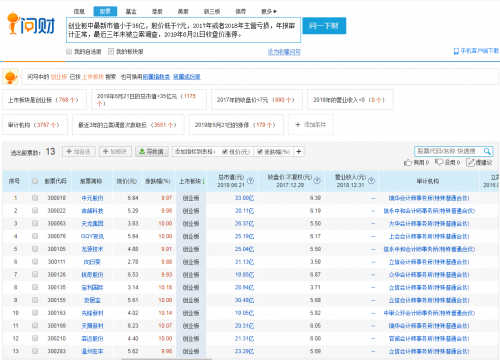Image resolution: width=500 pixels, height=360 pixels.
Task: Click the 所属成份股 link
Action: (x=187, y=77)
